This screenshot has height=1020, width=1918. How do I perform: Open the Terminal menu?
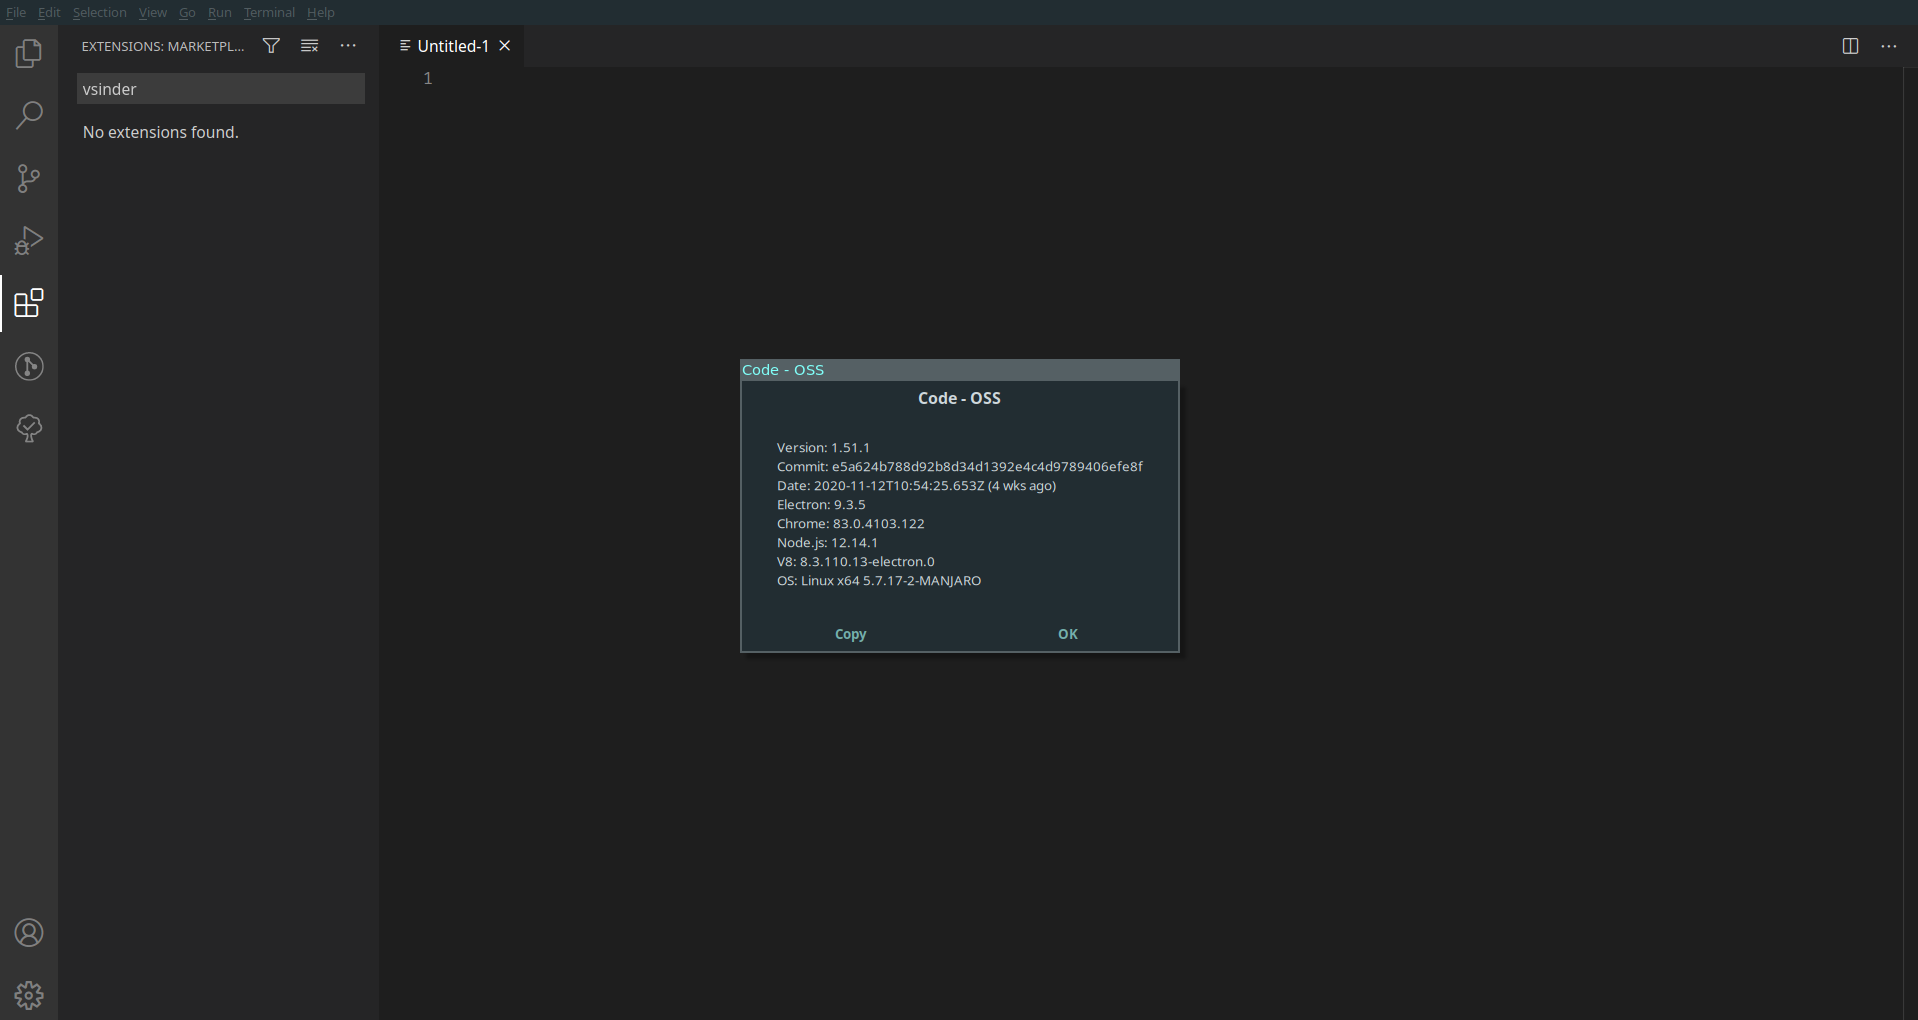(x=268, y=12)
